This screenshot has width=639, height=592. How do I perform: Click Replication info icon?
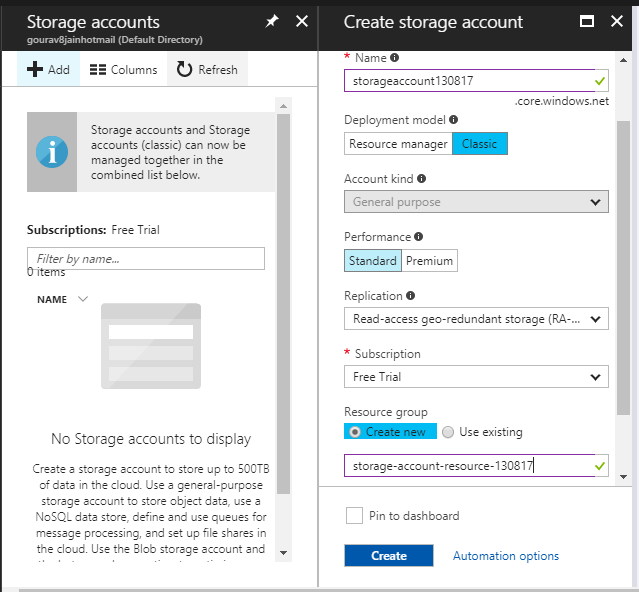412,296
